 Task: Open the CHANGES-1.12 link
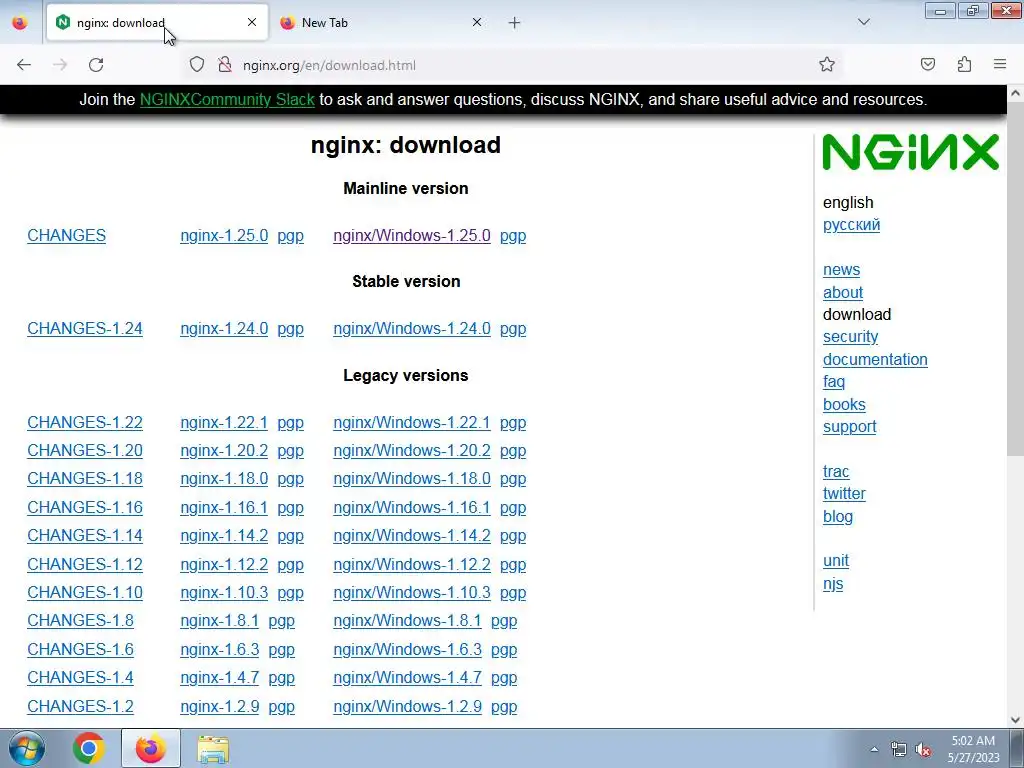(85, 564)
